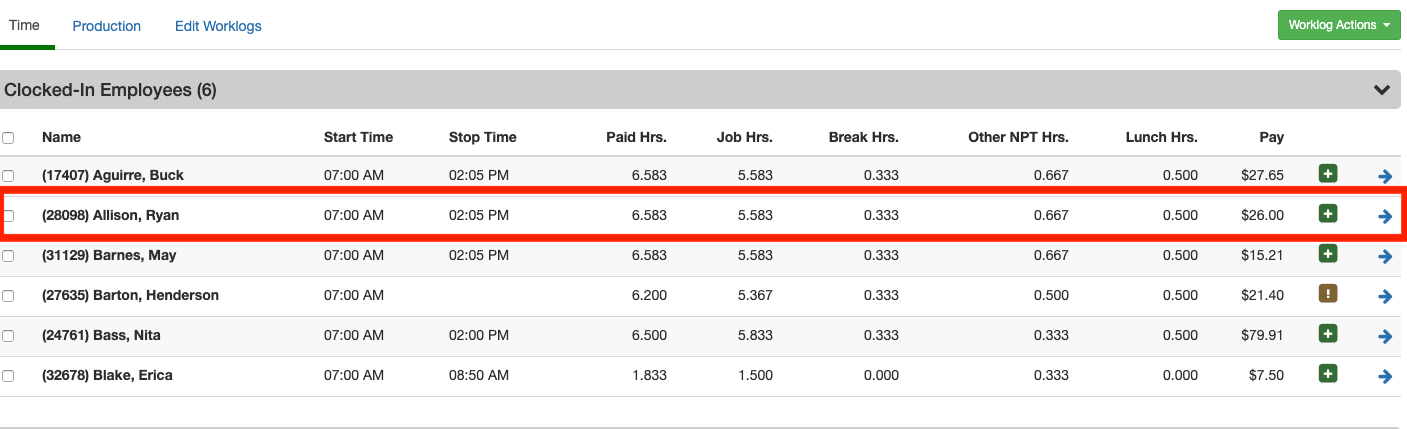Click the Name column header
The width and height of the screenshot is (1407, 429).
click(61, 137)
